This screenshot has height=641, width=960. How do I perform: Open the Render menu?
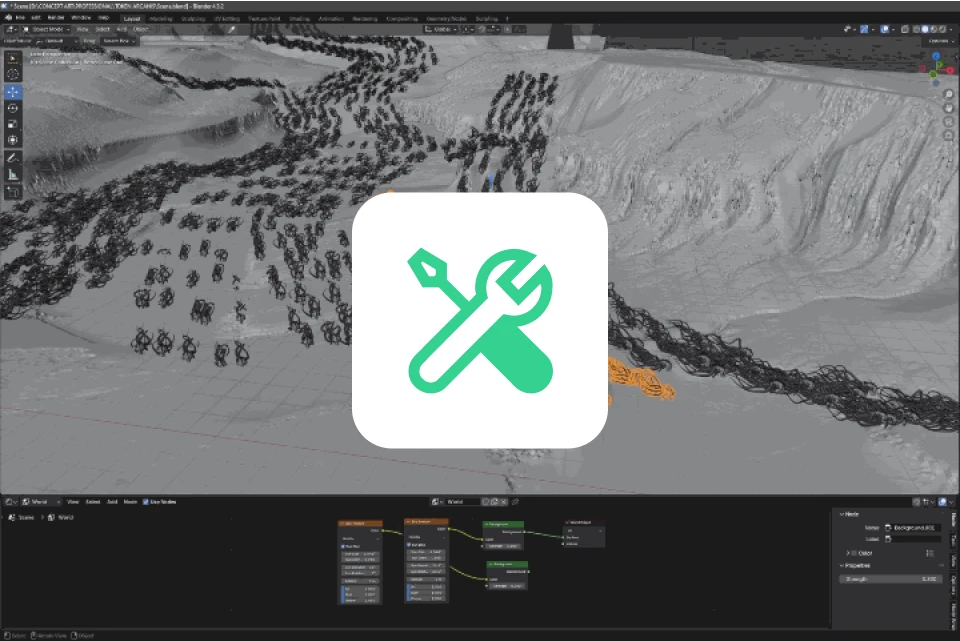[x=56, y=18]
